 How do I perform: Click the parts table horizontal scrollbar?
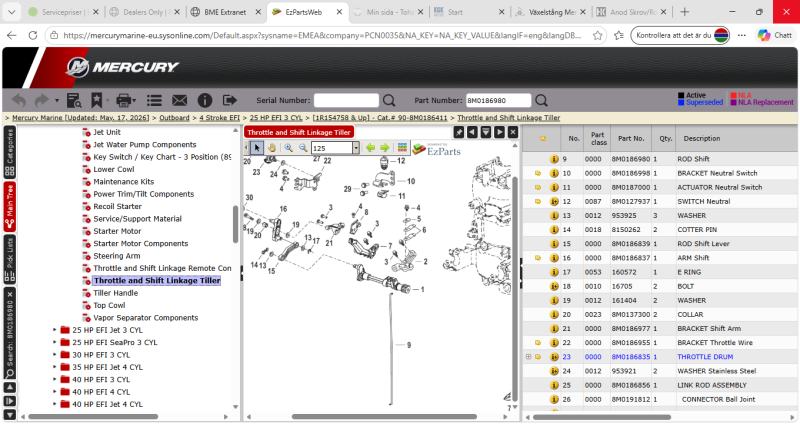tap(602, 417)
